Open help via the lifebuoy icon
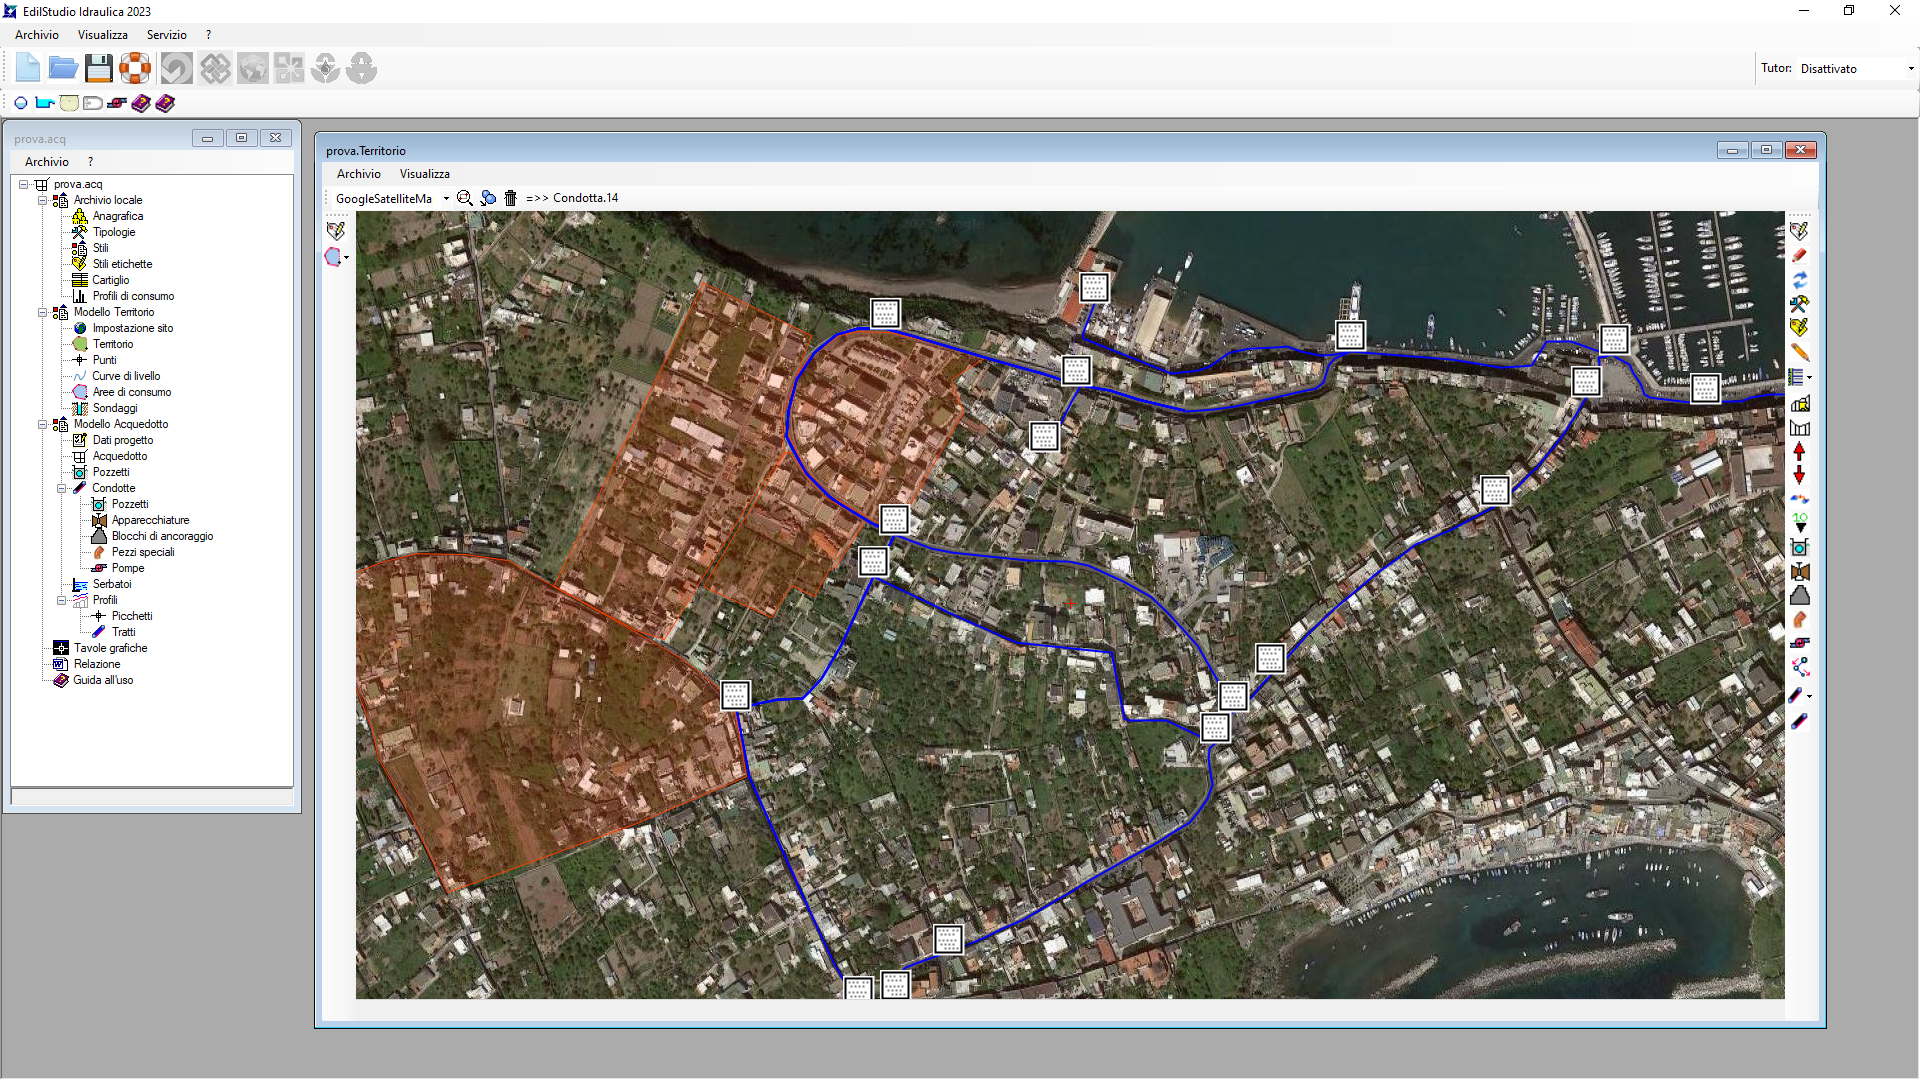The image size is (1920, 1080). click(134, 68)
